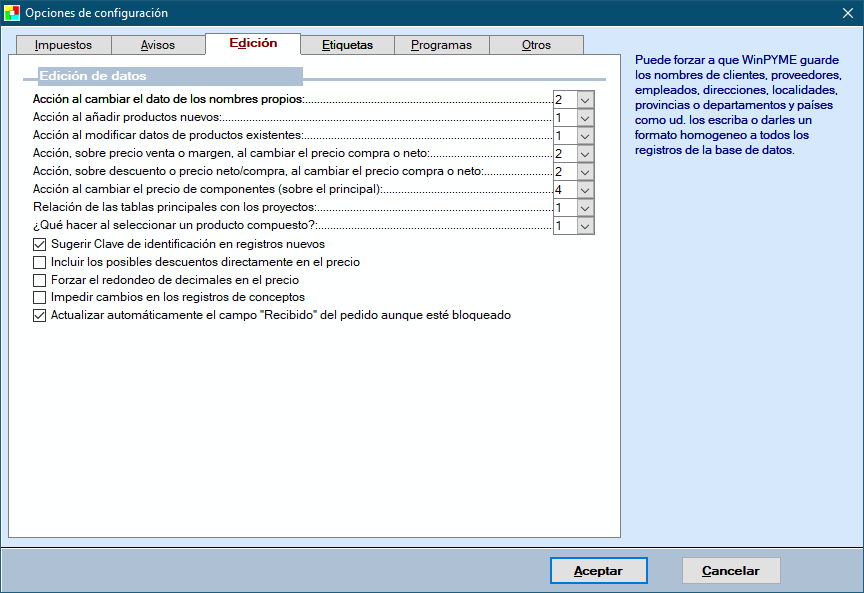Open the Otros tab
This screenshot has width=864, height=593.
click(536, 45)
